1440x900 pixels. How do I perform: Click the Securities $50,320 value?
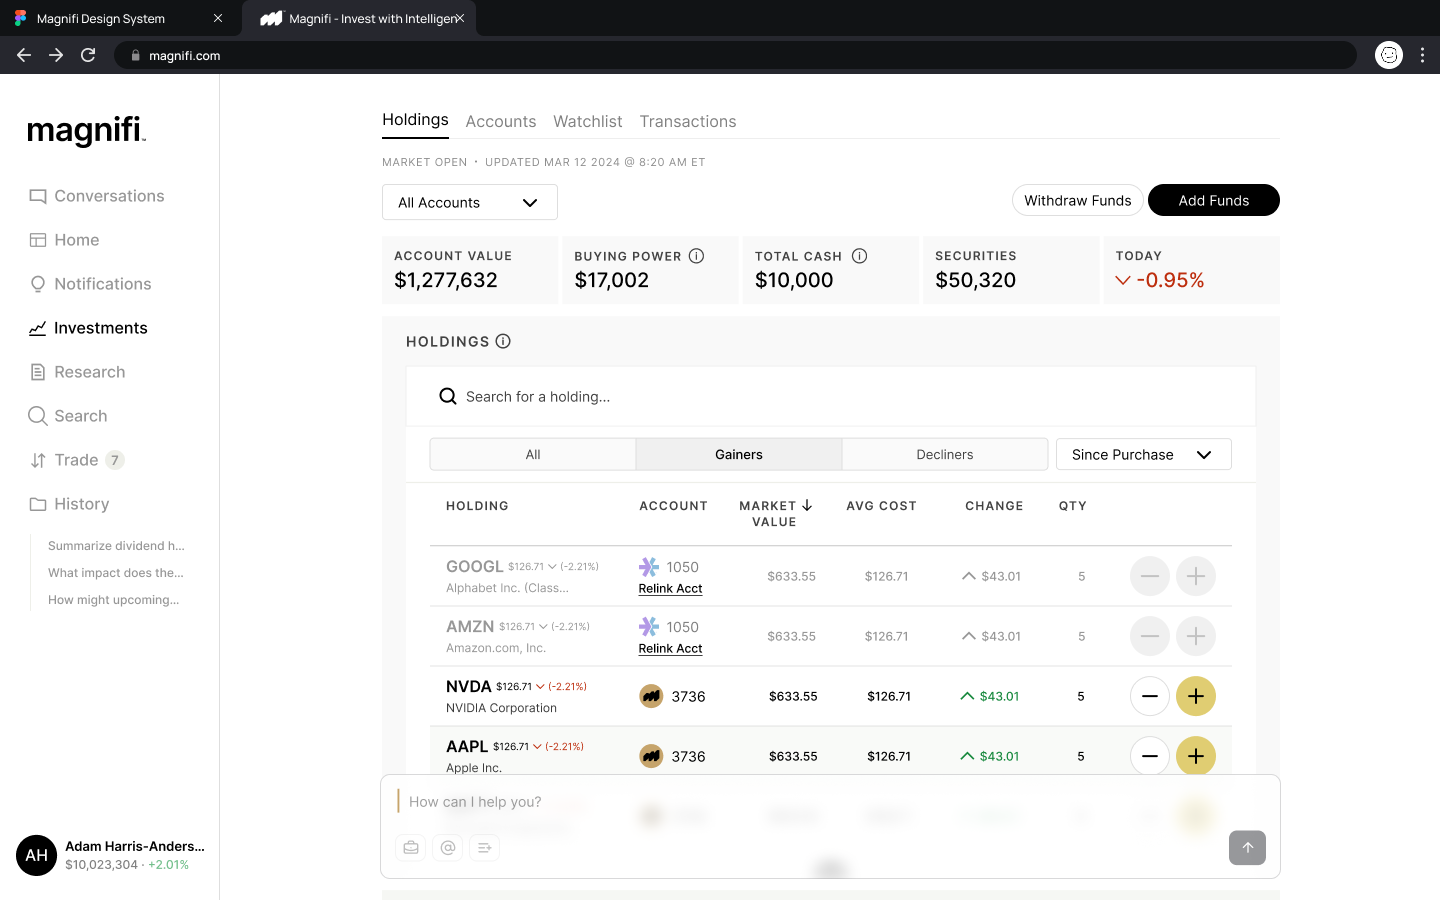pos(975,280)
